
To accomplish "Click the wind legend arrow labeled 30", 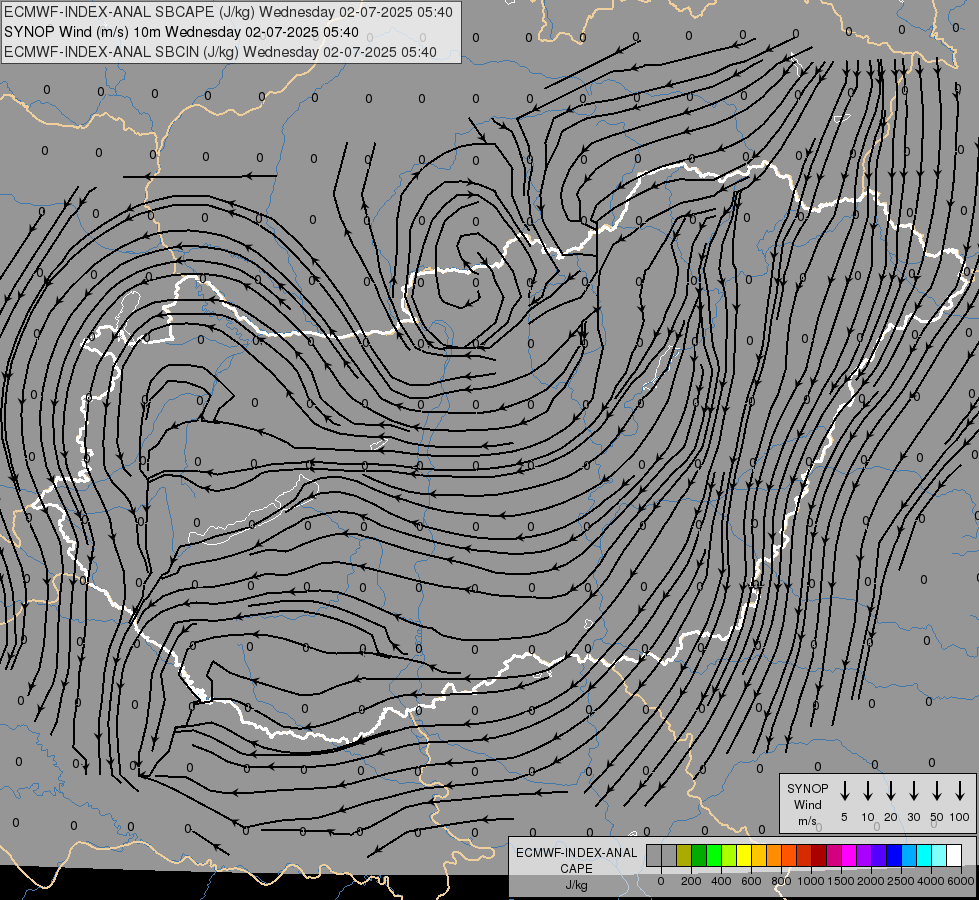I will tap(913, 790).
